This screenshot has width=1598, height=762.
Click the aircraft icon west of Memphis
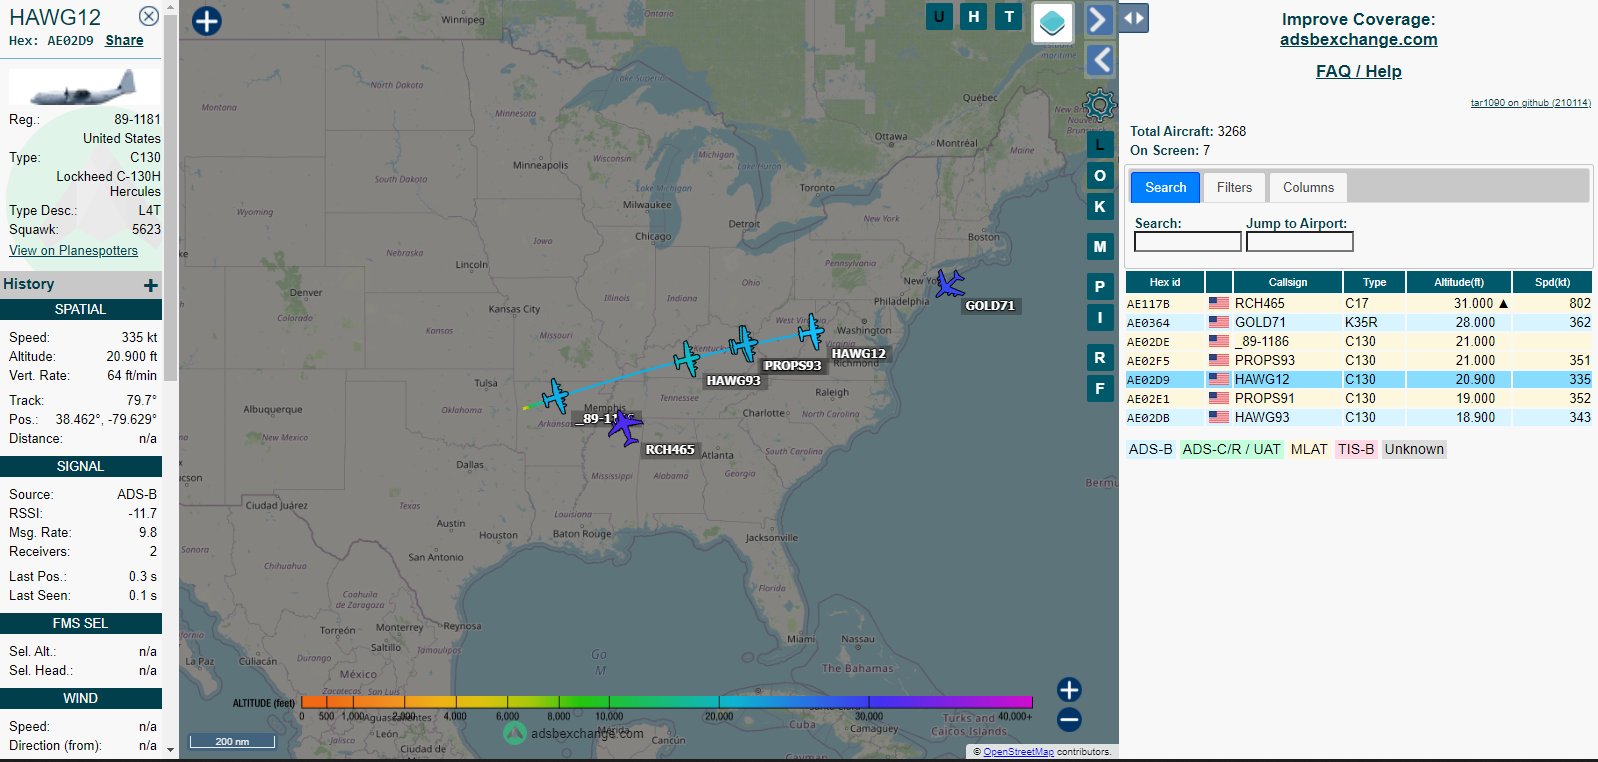(555, 396)
